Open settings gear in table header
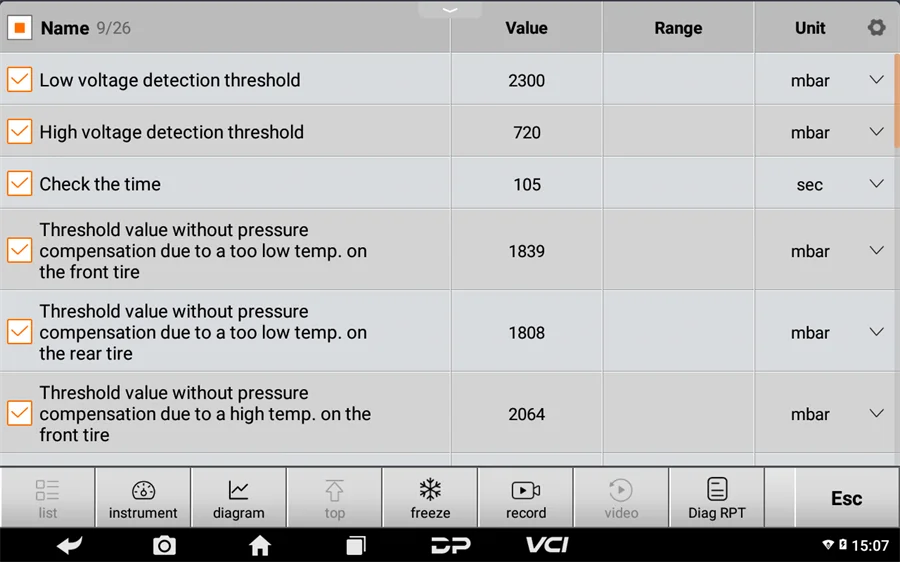 coord(876,28)
